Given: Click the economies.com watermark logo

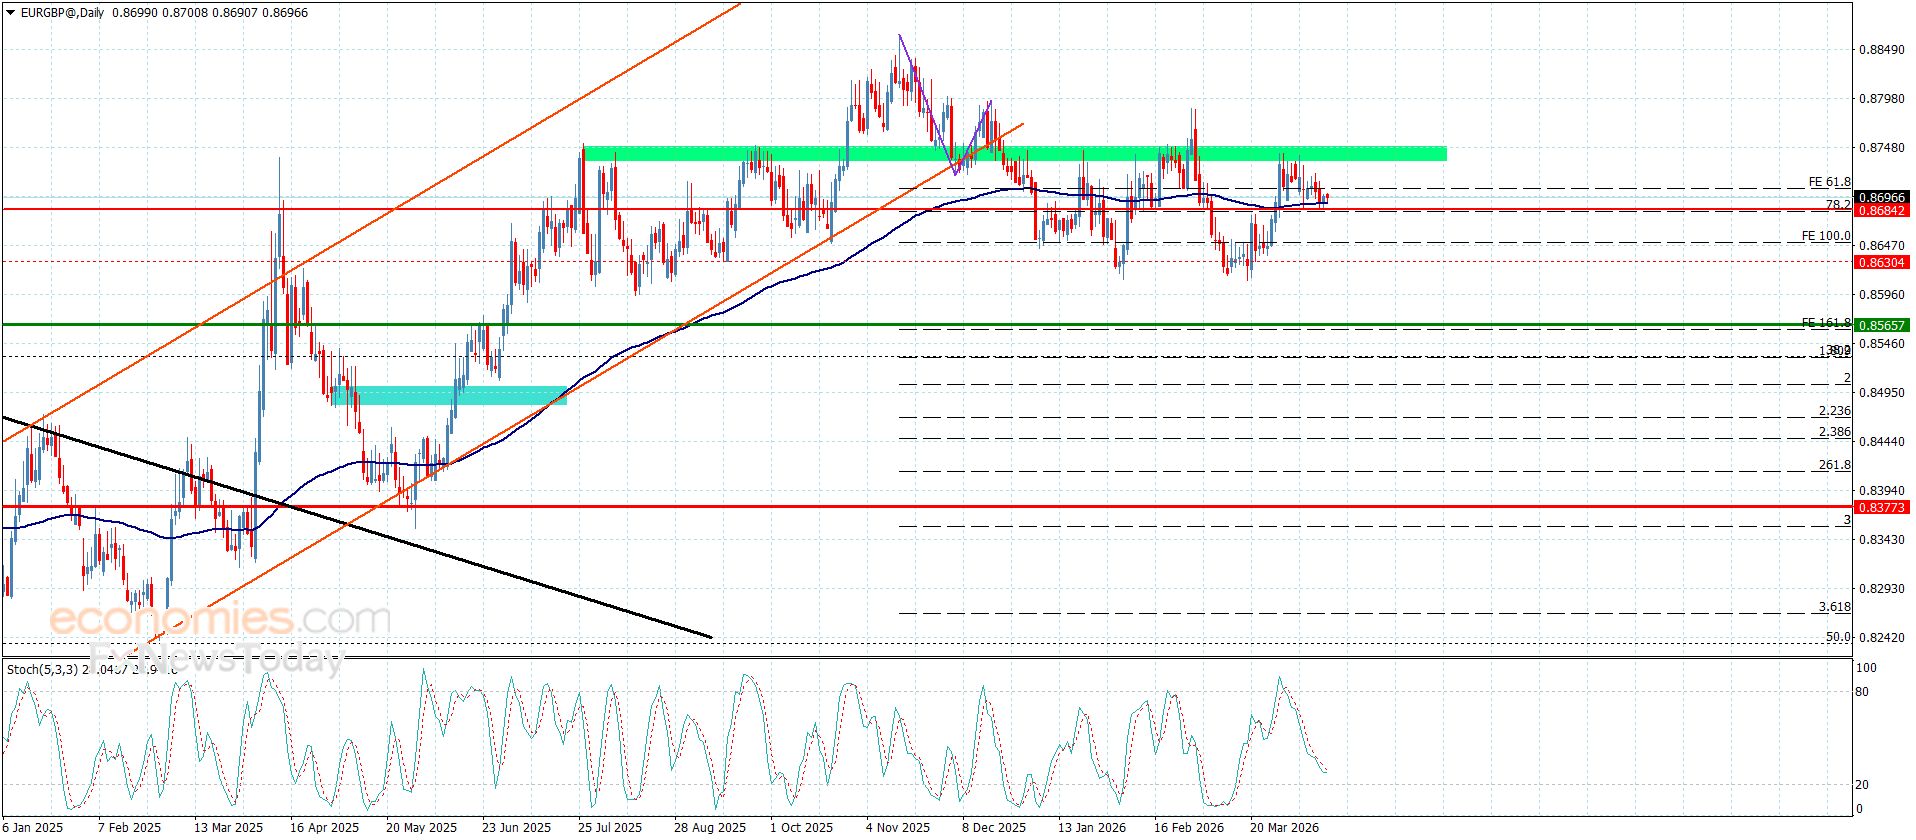Looking at the screenshot, I should 218,619.
